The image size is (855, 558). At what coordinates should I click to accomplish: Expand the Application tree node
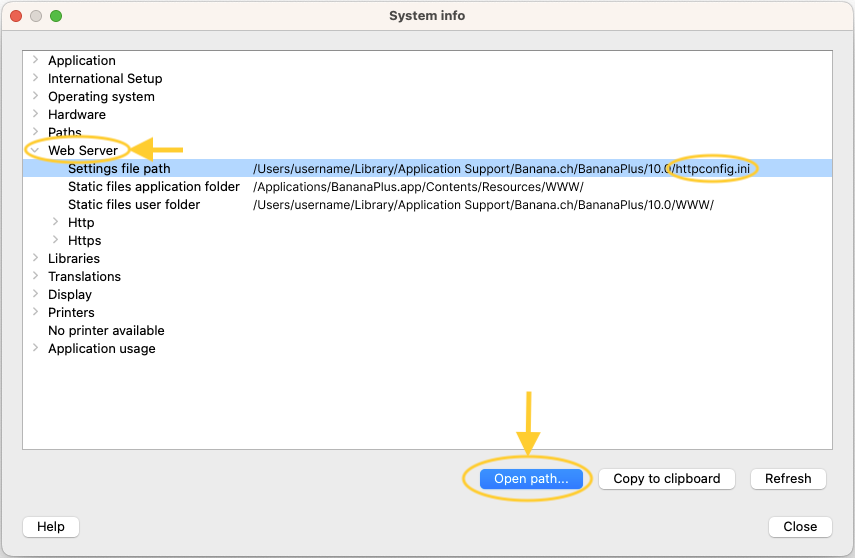pyautogui.click(x=36, y=61)
